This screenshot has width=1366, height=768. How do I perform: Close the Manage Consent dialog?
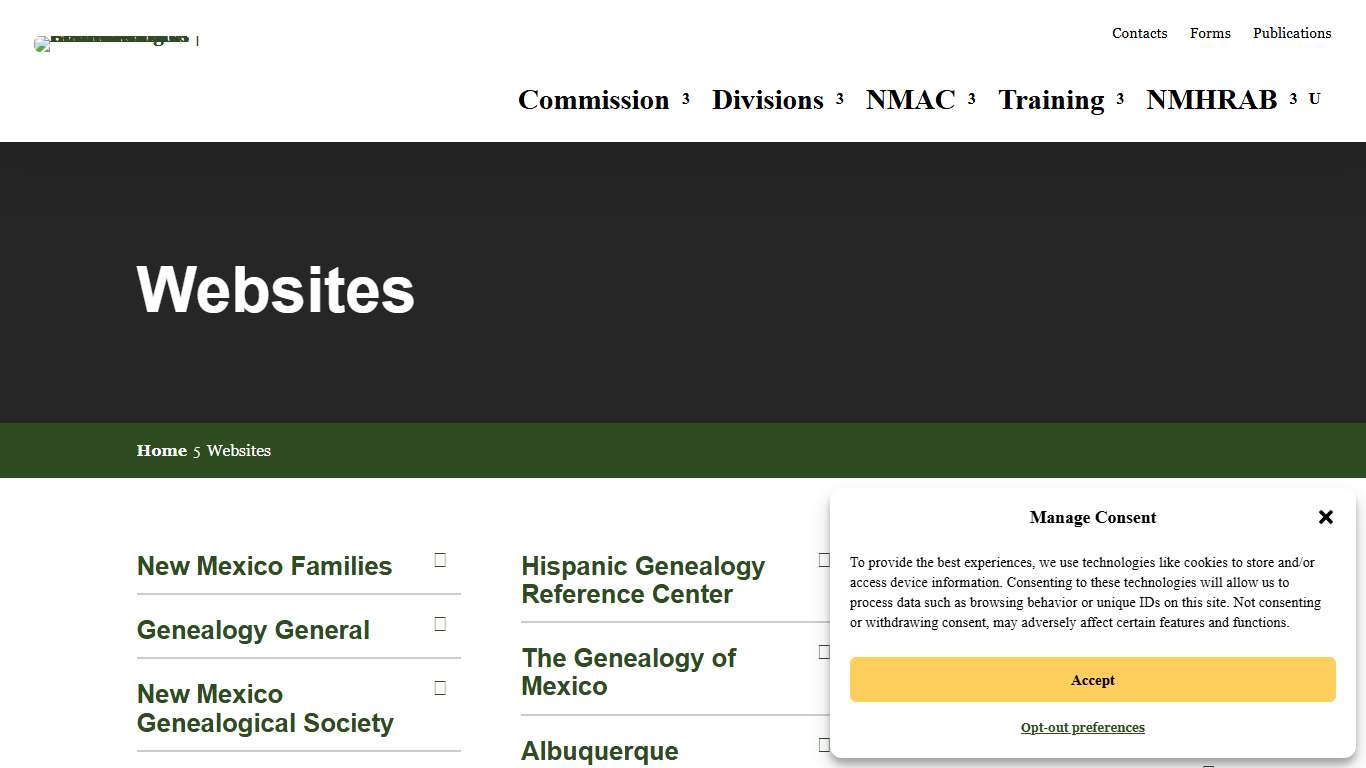click(x=1325, y=517)
